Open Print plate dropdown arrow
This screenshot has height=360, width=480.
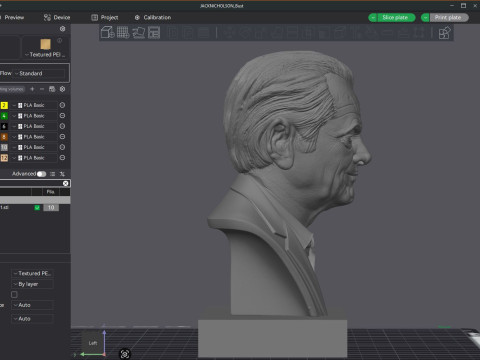pos(425,18)
